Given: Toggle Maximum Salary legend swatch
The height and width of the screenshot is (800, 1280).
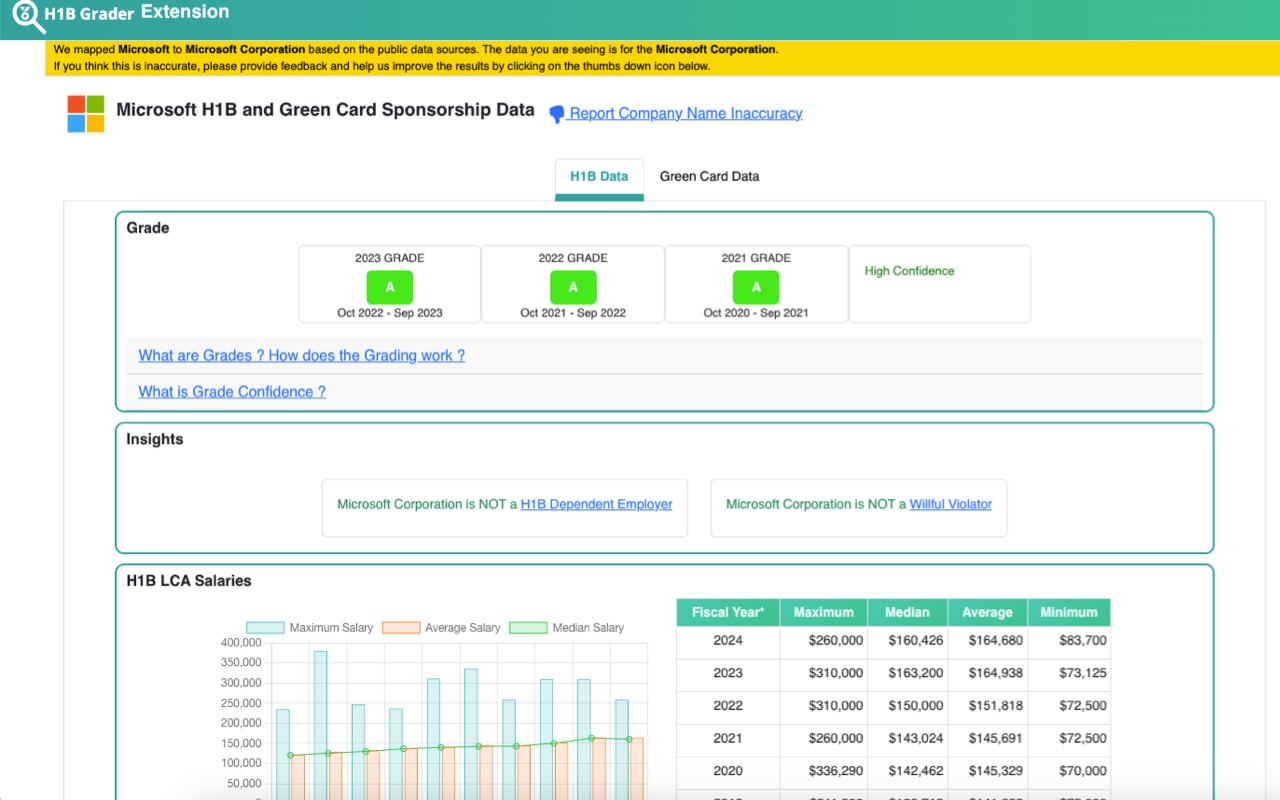Looking at the screenshot, I should coord(266,628).
